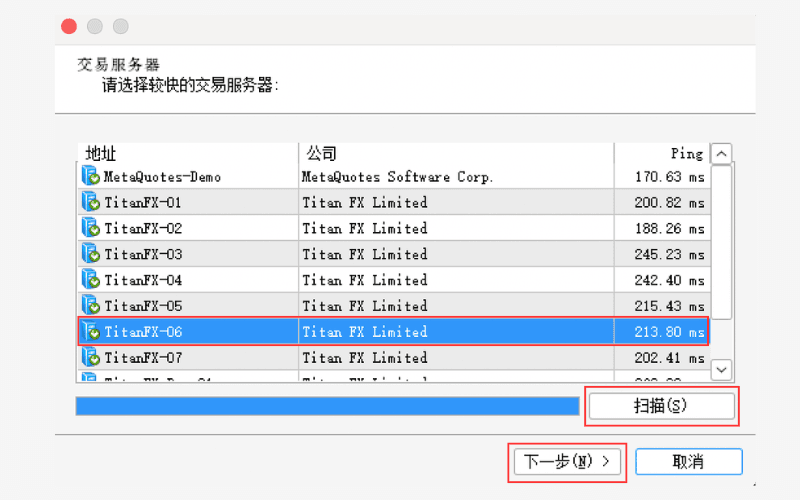This screenshot has height=500, width=800.
Task: Select the TitanFX-02 server address
Action: (x=143, y=229)
